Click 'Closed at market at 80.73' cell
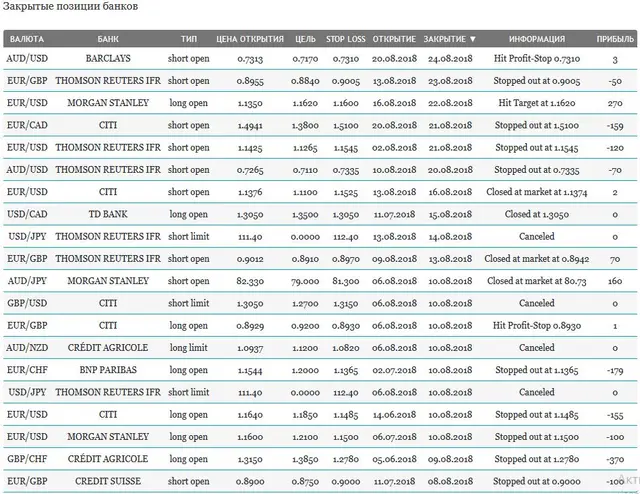Viewport: 640px width, 494px height. 537,281
